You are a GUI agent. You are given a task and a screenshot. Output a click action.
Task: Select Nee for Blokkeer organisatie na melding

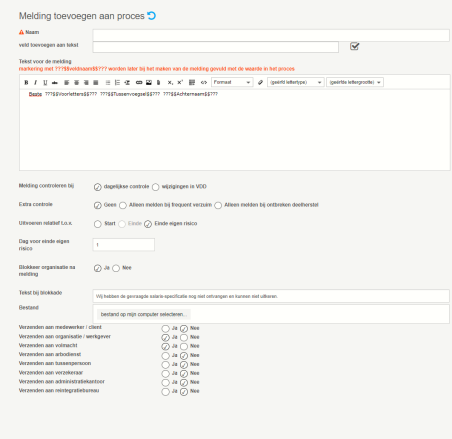pyautogui.click(x=116, y=268)
